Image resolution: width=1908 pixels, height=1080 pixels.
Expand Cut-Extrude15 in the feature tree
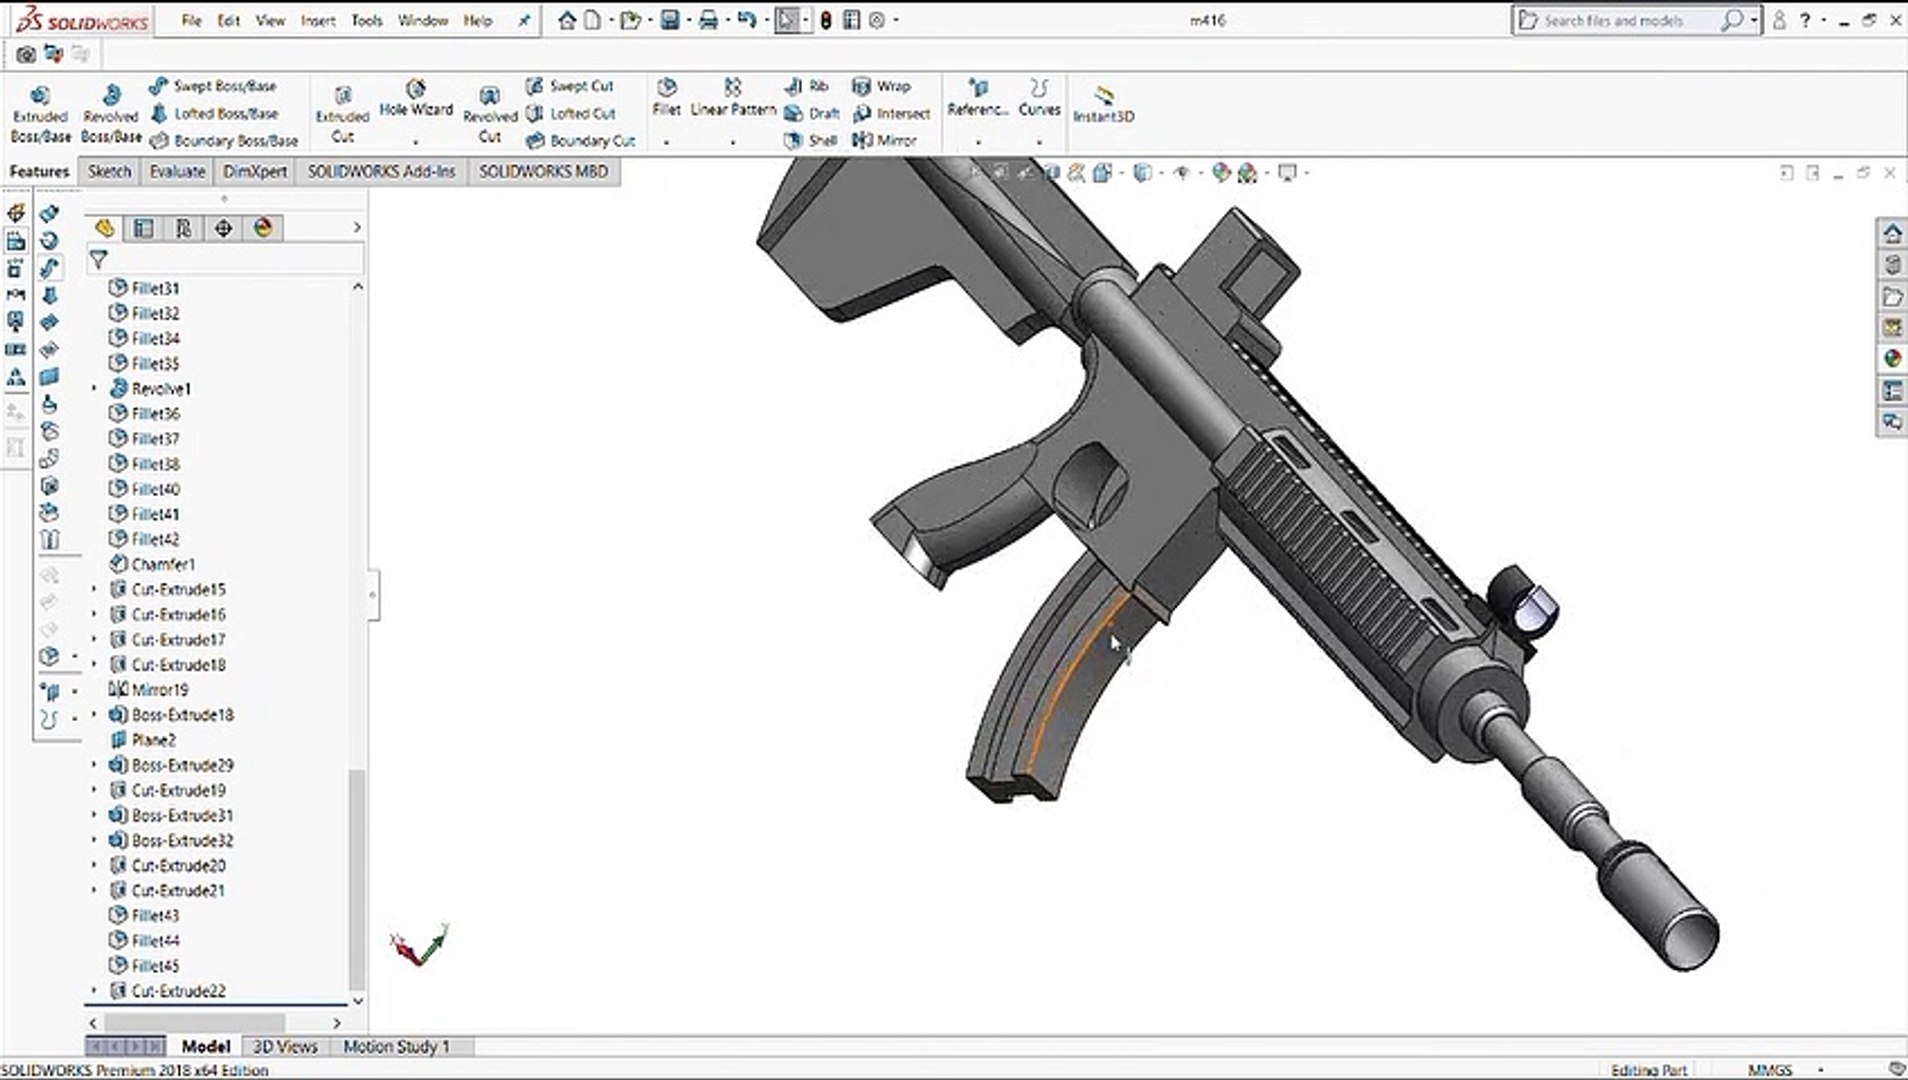[x=94, y=589]
